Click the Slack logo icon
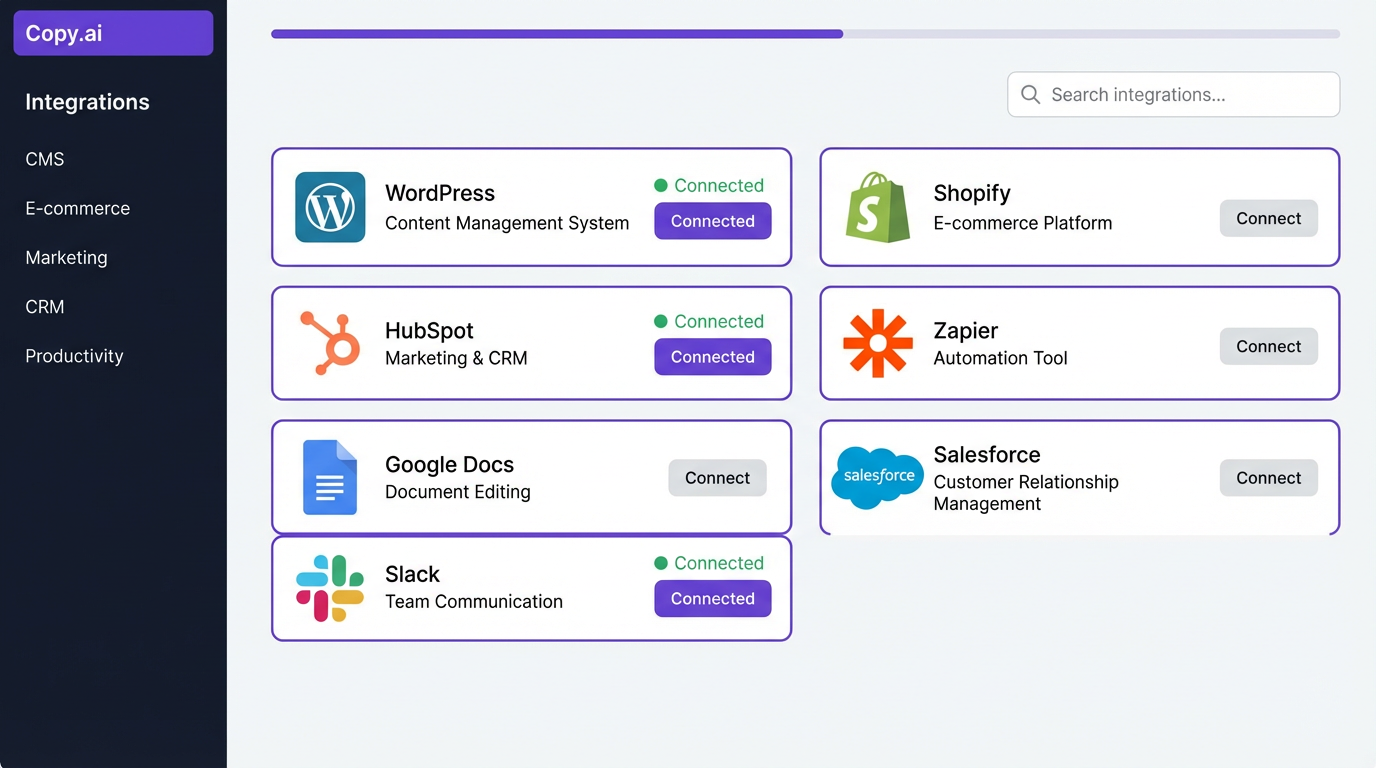Image resolution: width=1376 pixels, height=768 pixels. (330, 588)
